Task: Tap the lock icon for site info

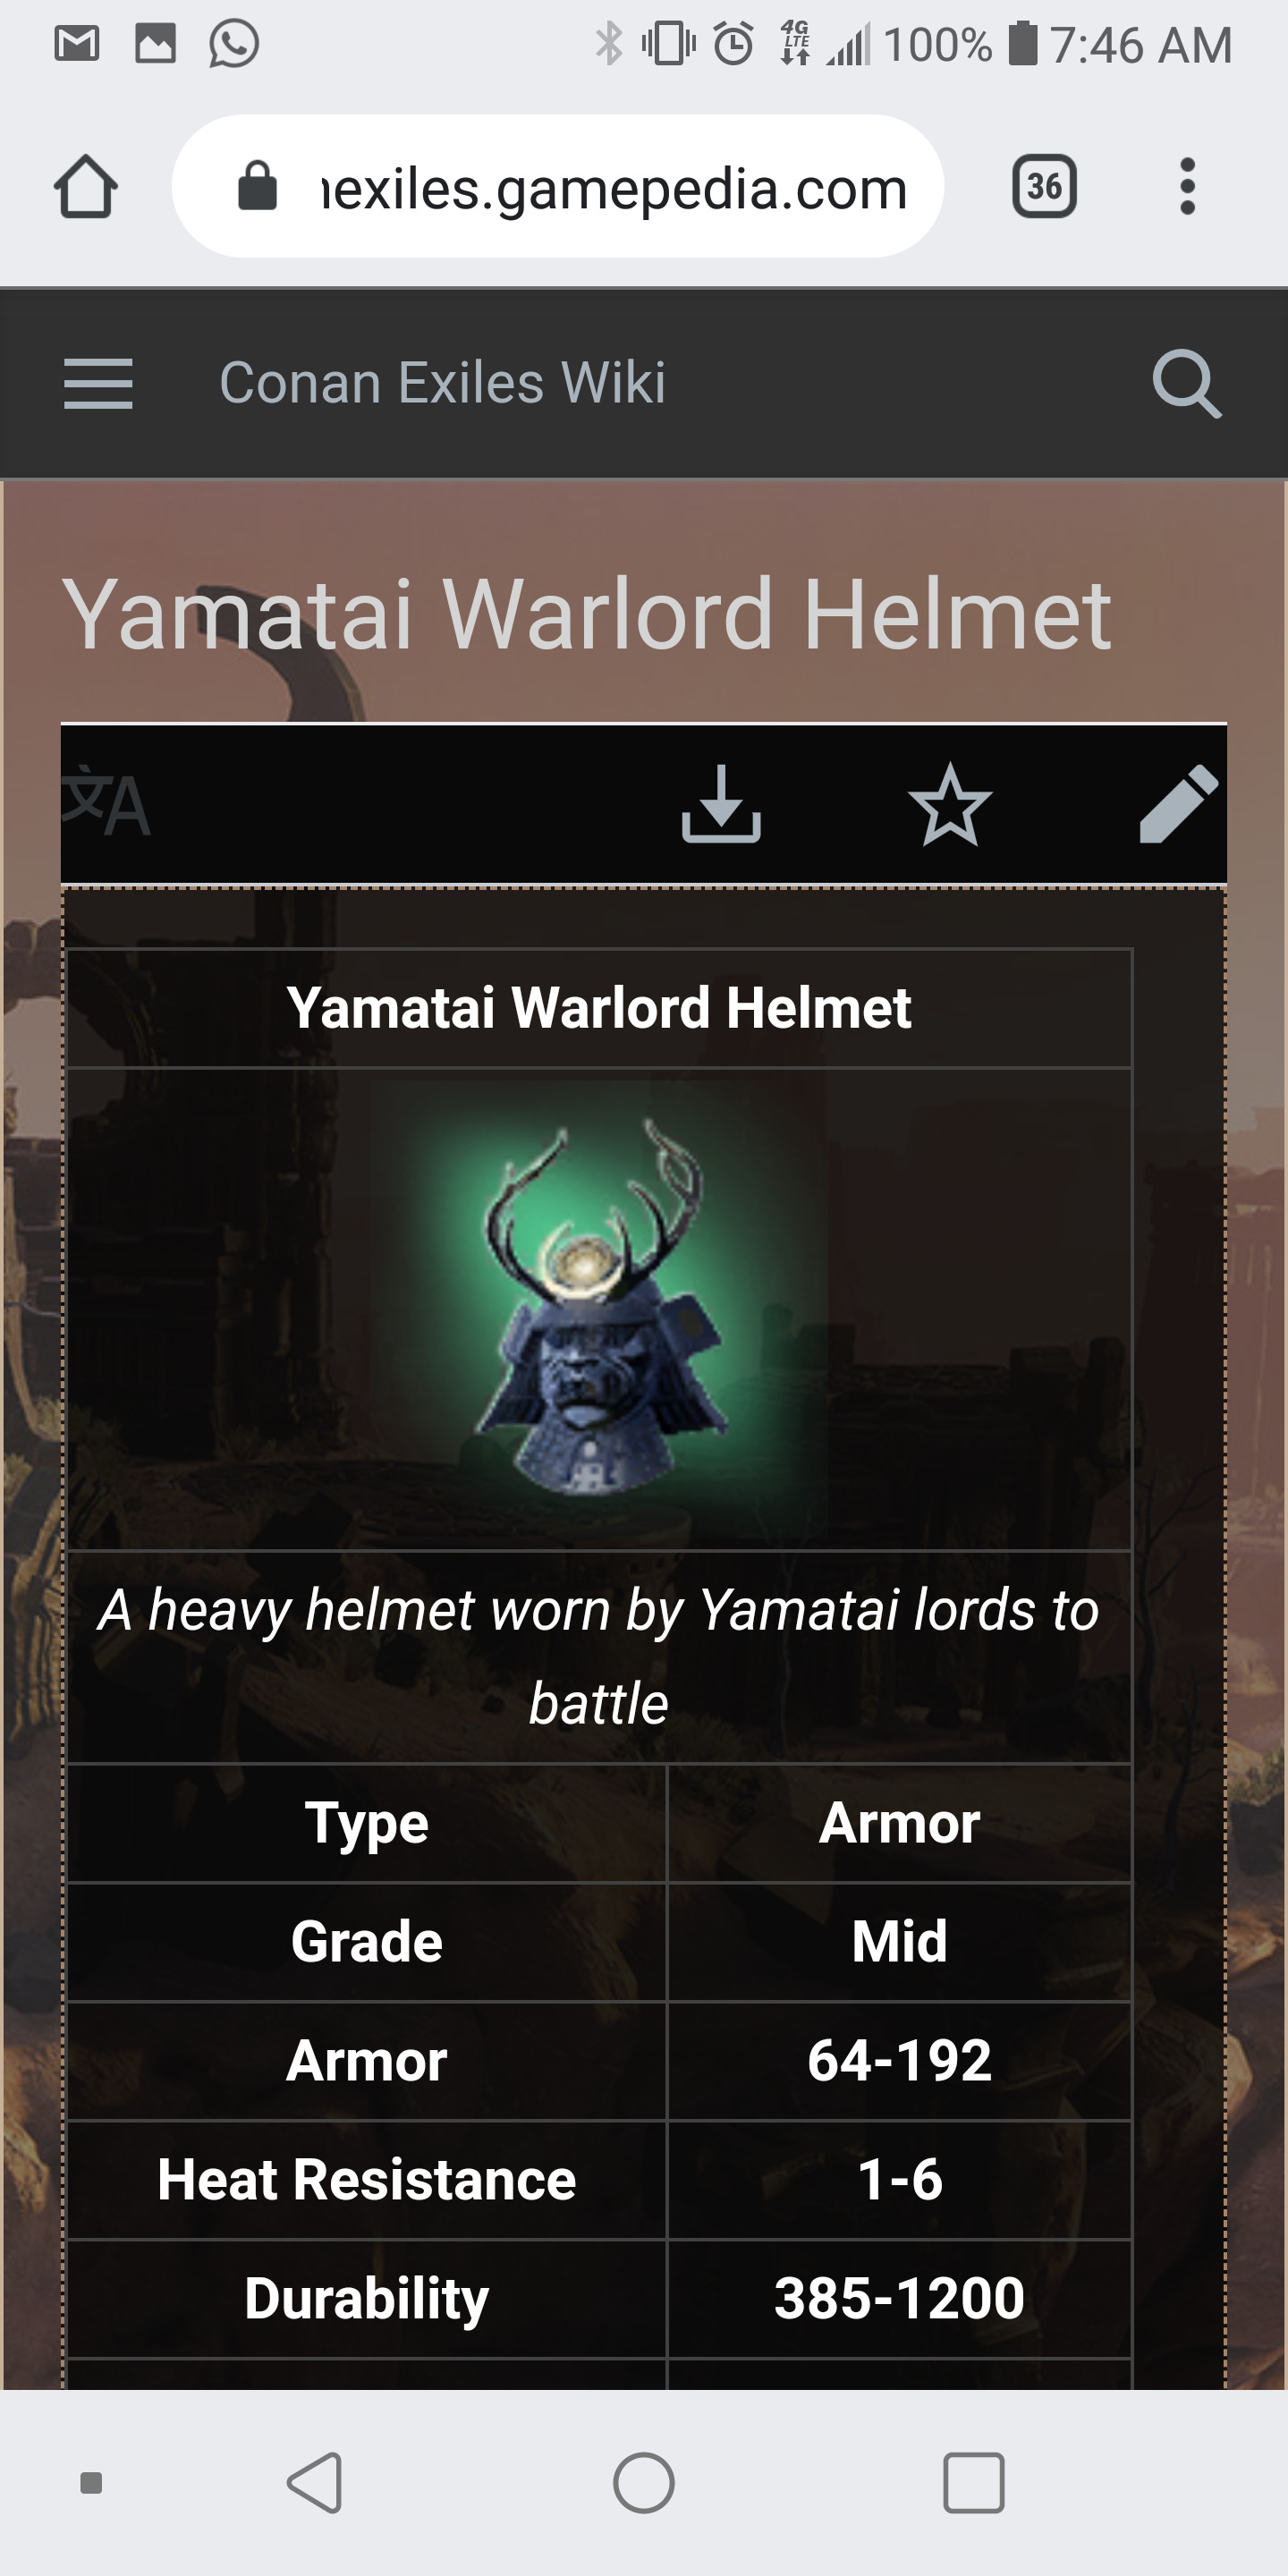Action: [257, 186]
